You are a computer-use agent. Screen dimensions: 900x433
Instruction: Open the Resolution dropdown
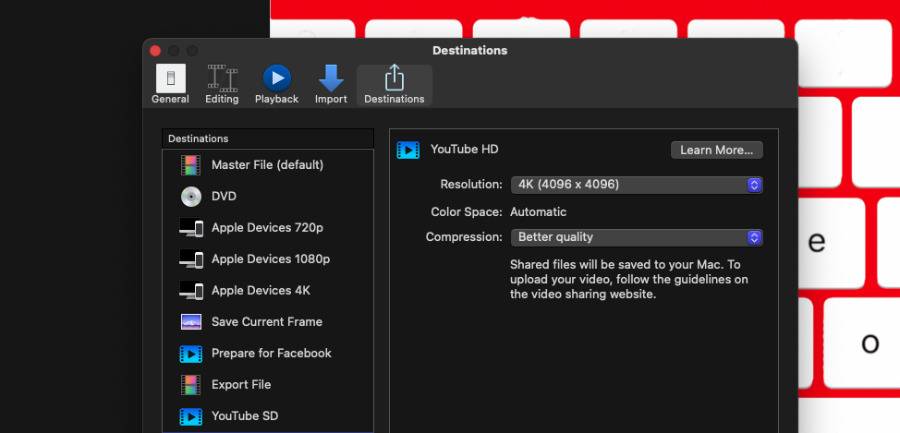[637, 185]
